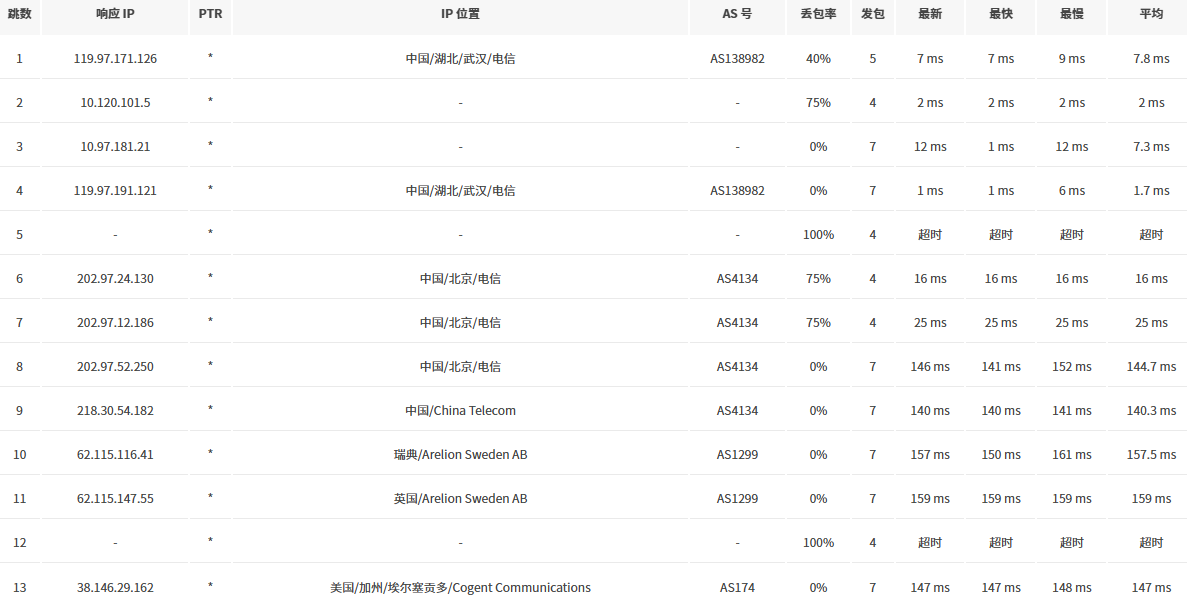This screenshot has width=1187, height=604.
Task: Select IP address 38.146.29.162
Action: click(115, 587)
